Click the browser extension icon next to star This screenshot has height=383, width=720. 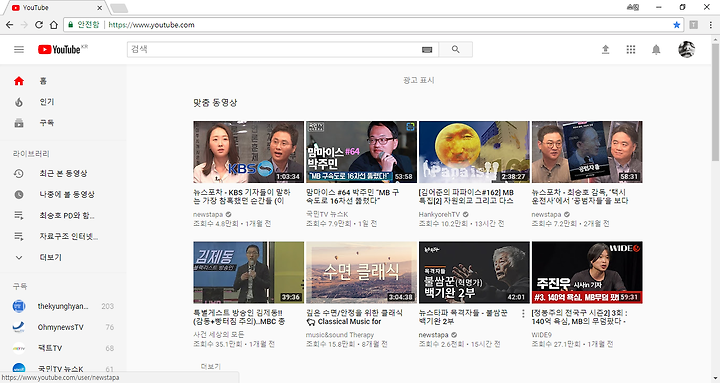[x=694, y=25]
